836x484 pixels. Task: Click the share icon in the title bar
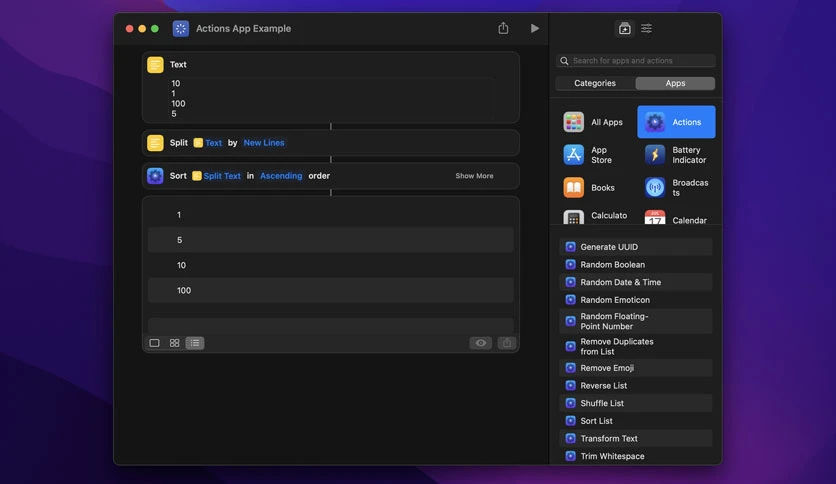coord(503,28)
